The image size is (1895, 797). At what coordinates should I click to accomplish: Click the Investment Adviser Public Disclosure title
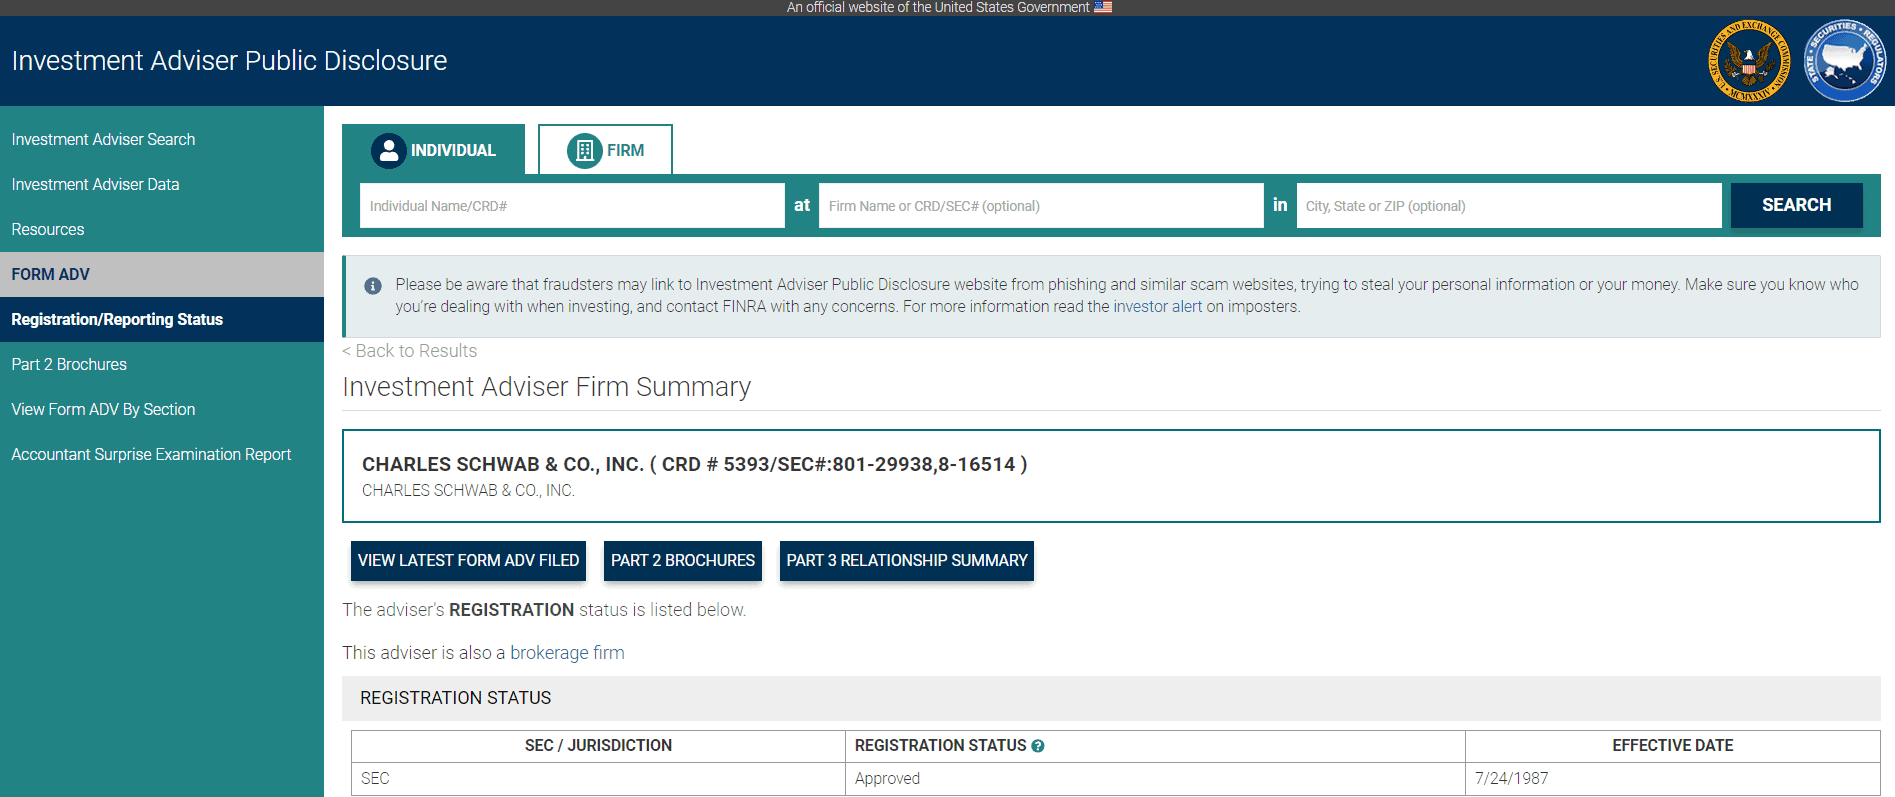click(x=229, y=61)
